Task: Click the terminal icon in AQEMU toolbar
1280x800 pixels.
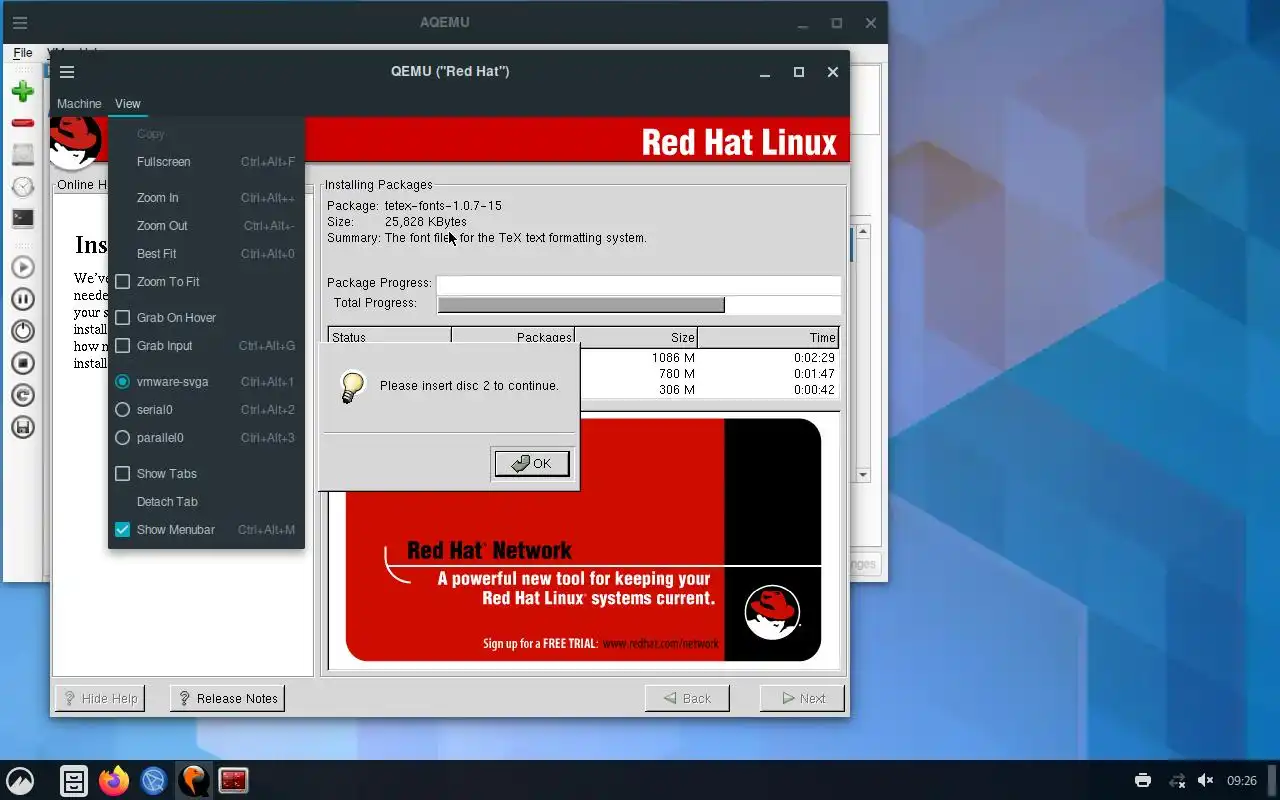Action: 22,218
